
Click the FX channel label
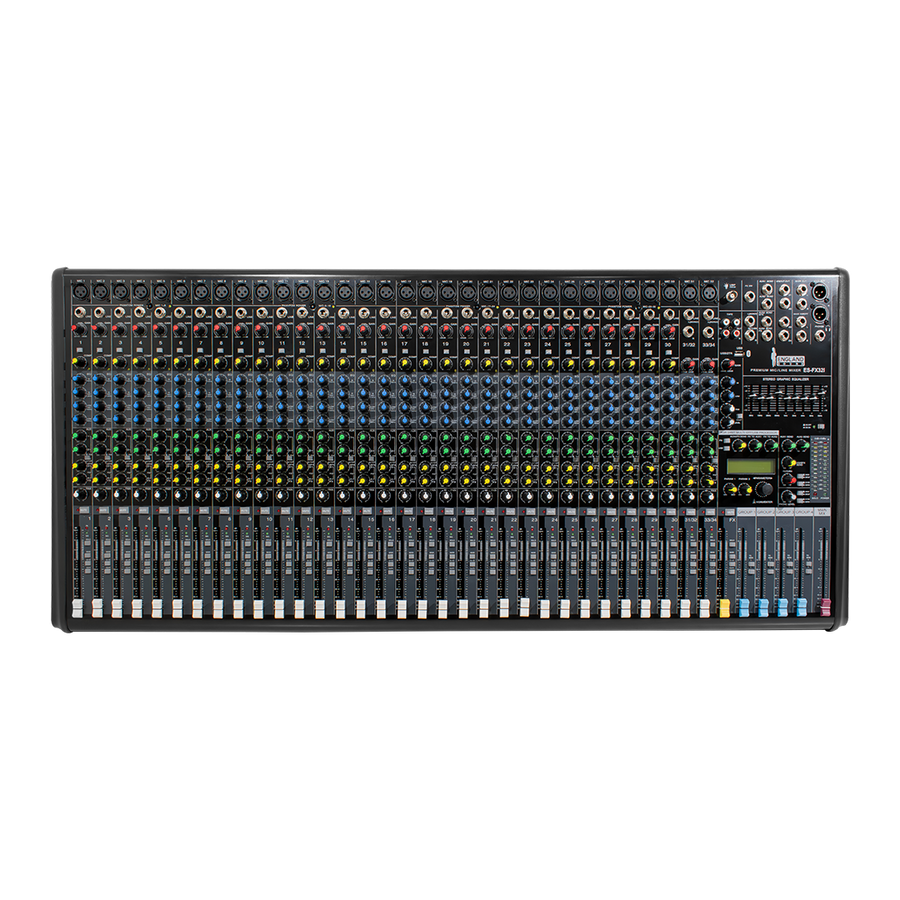[731, 519]
